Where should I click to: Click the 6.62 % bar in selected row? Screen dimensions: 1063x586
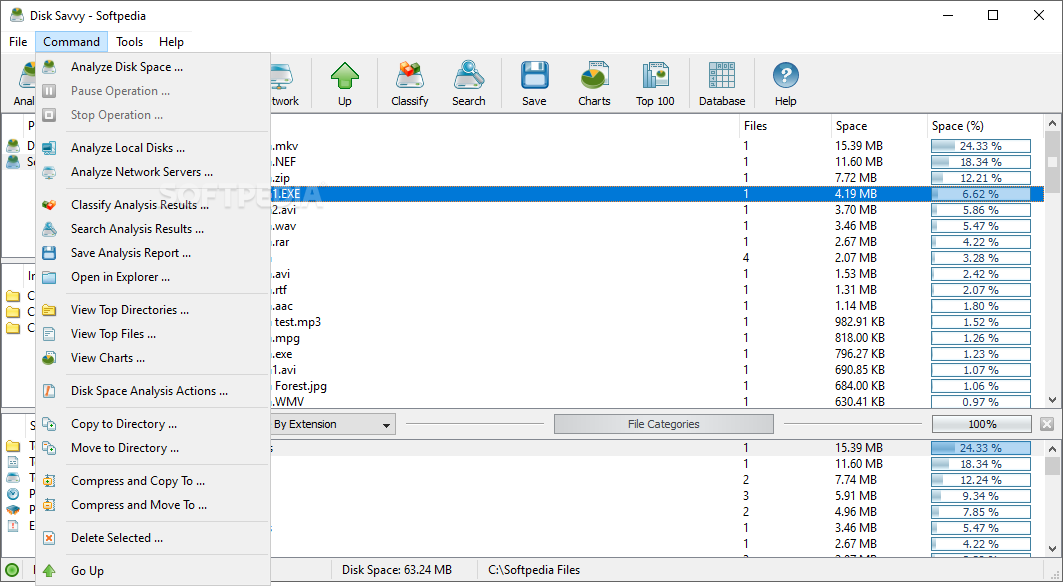click(x=980, y=194)
